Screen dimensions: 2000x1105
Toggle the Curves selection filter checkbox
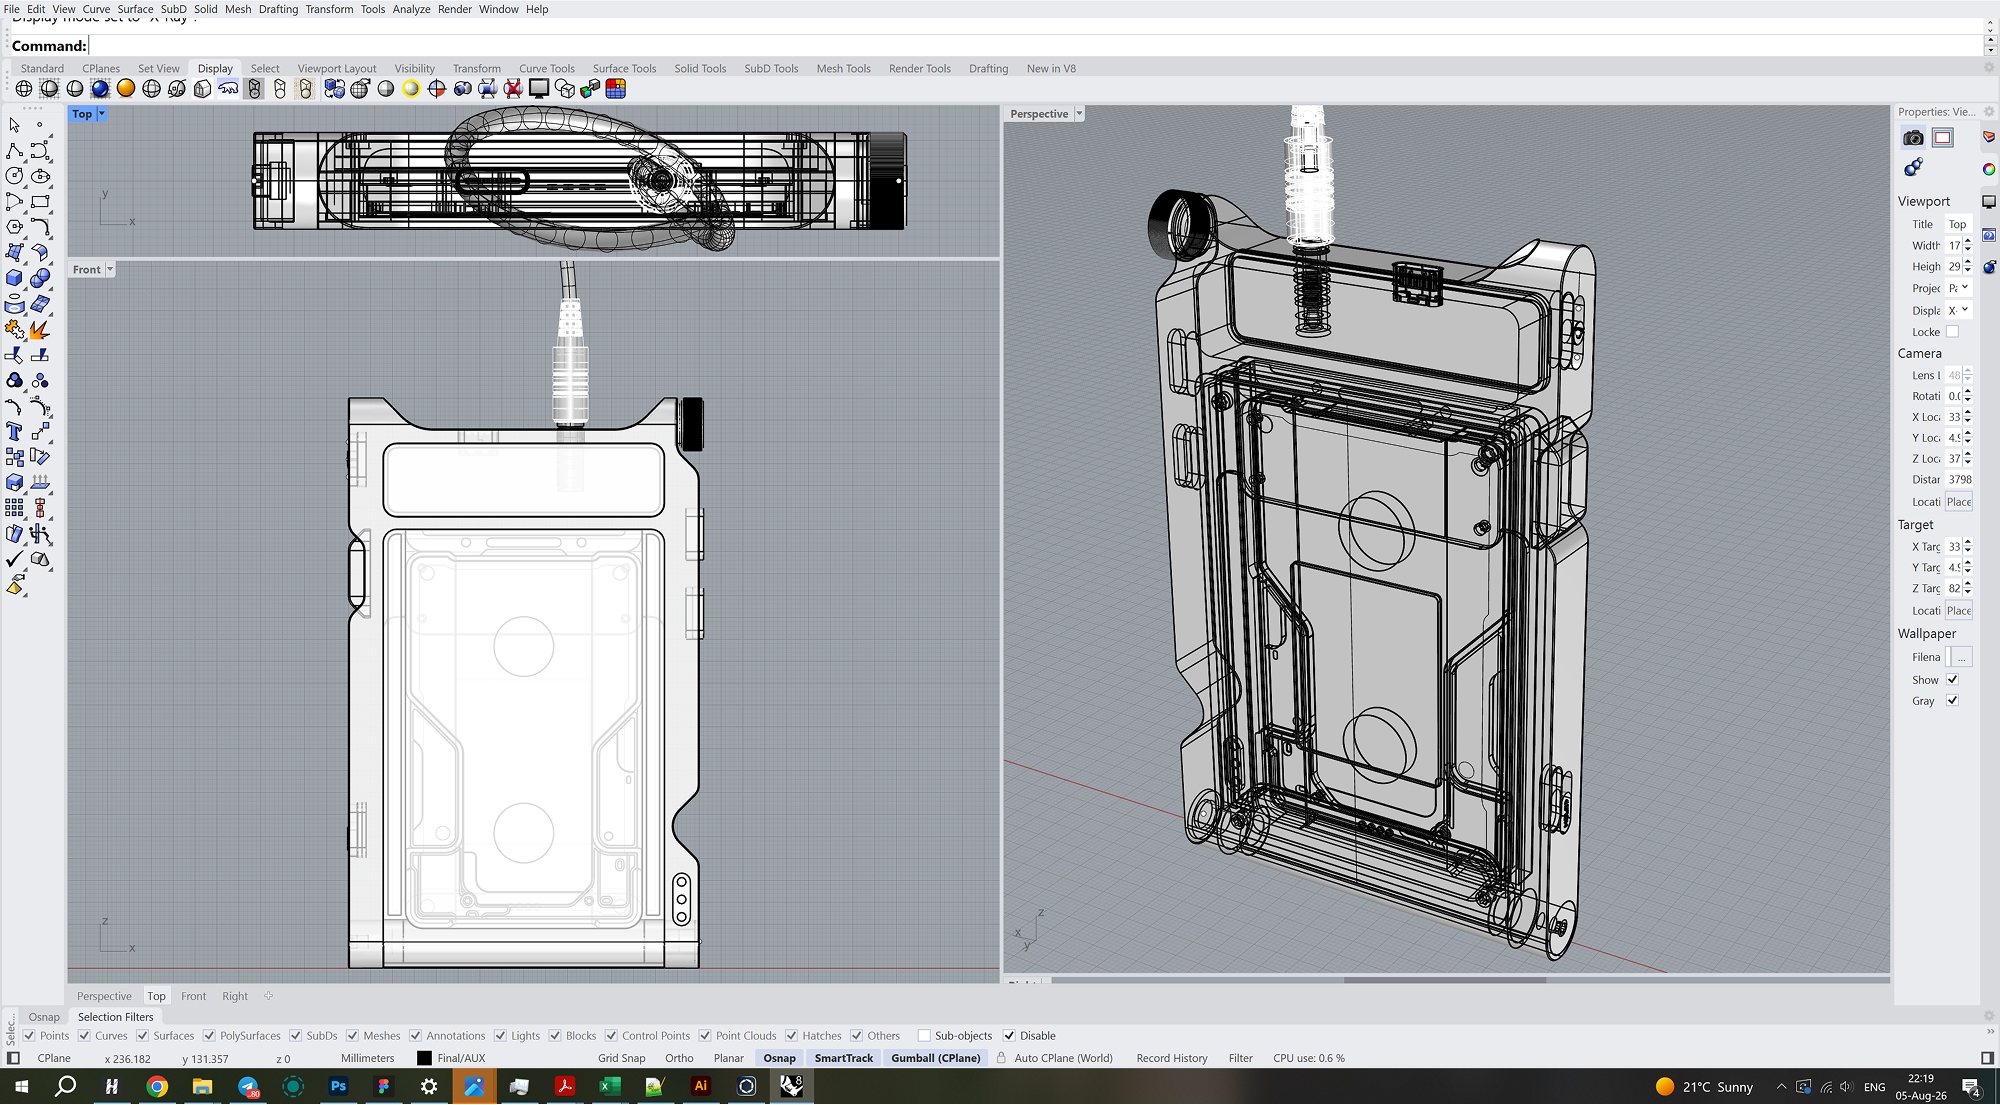(85, 1036)
